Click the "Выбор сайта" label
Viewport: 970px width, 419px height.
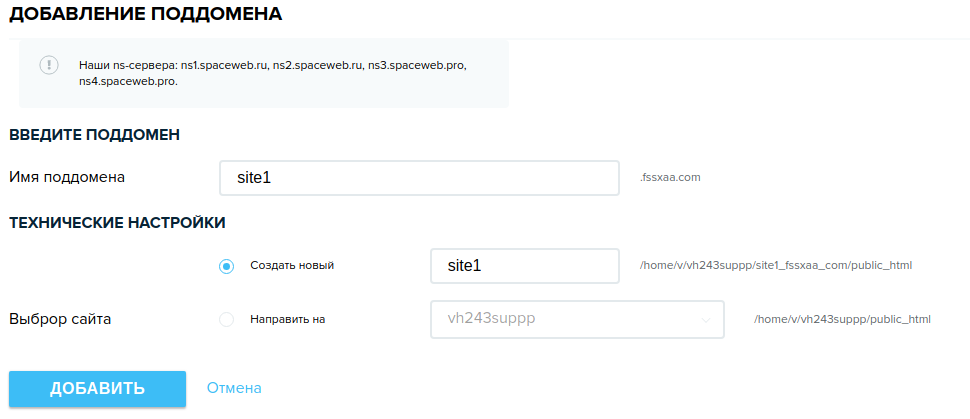coord(60,320)
